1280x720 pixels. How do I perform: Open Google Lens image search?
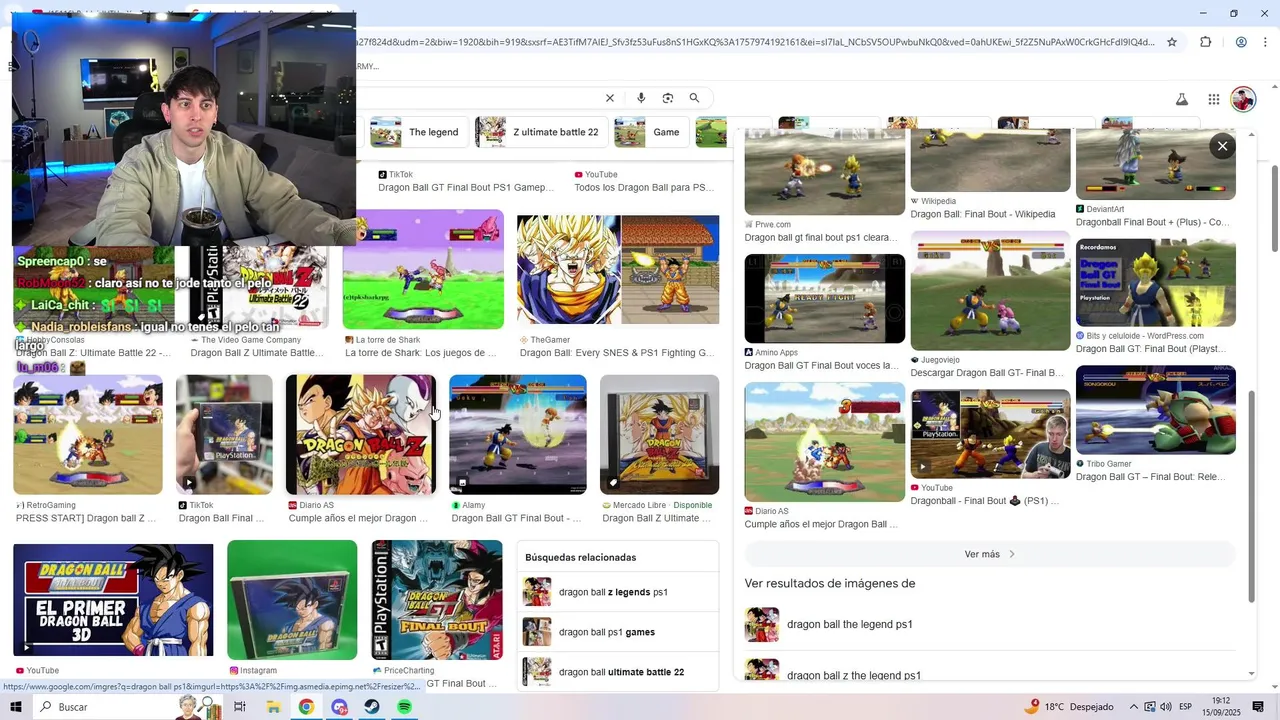(x=668, y=98)
